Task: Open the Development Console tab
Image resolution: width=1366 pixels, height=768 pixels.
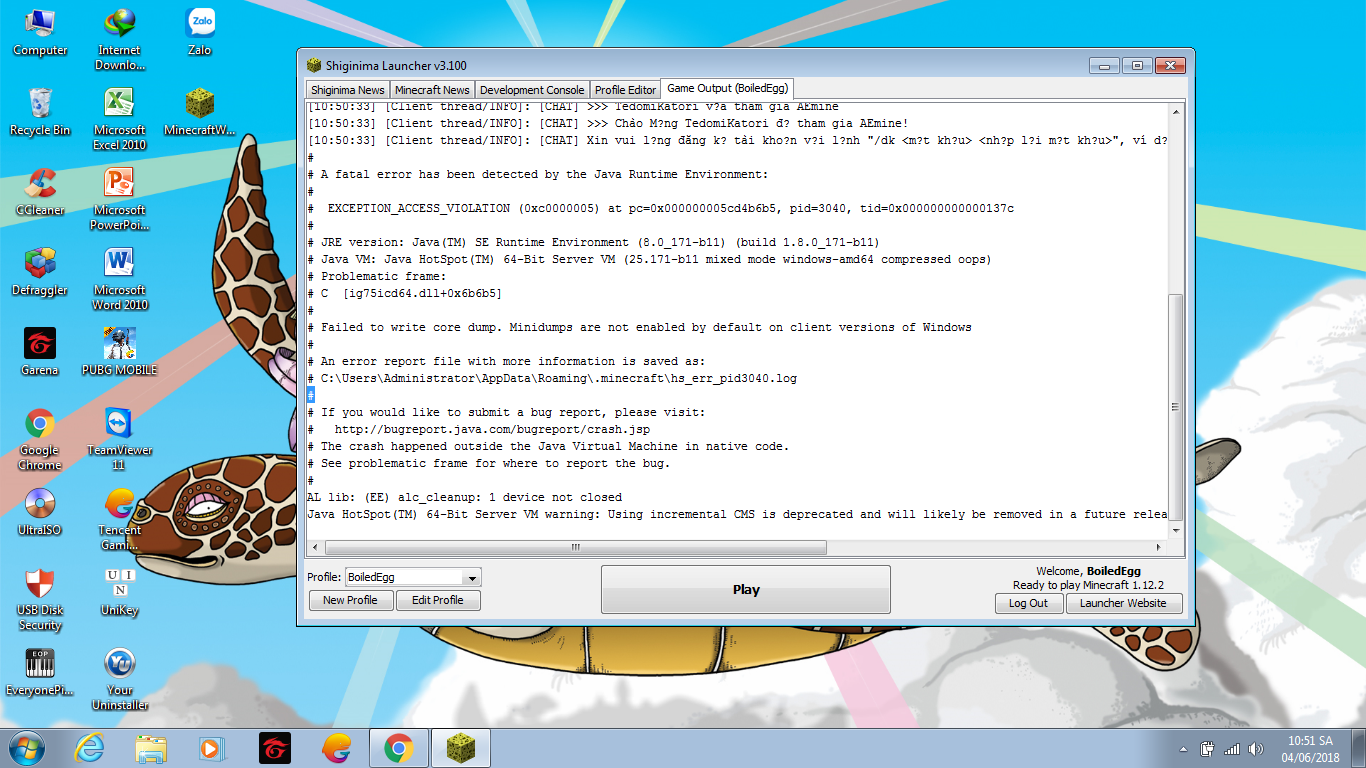Action: point(532,90)
